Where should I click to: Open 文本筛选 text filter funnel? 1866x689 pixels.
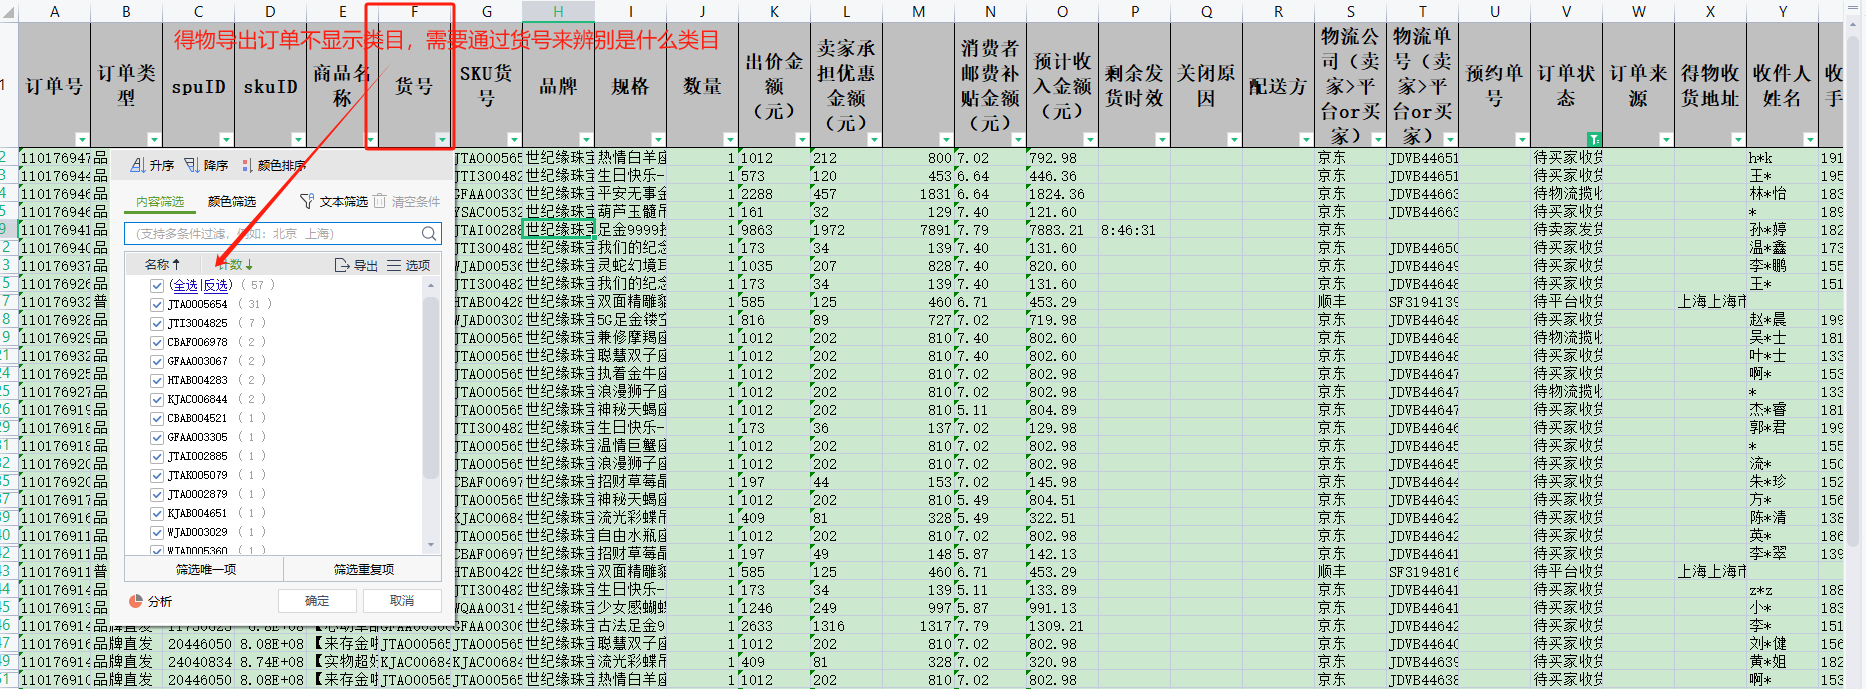334,201
